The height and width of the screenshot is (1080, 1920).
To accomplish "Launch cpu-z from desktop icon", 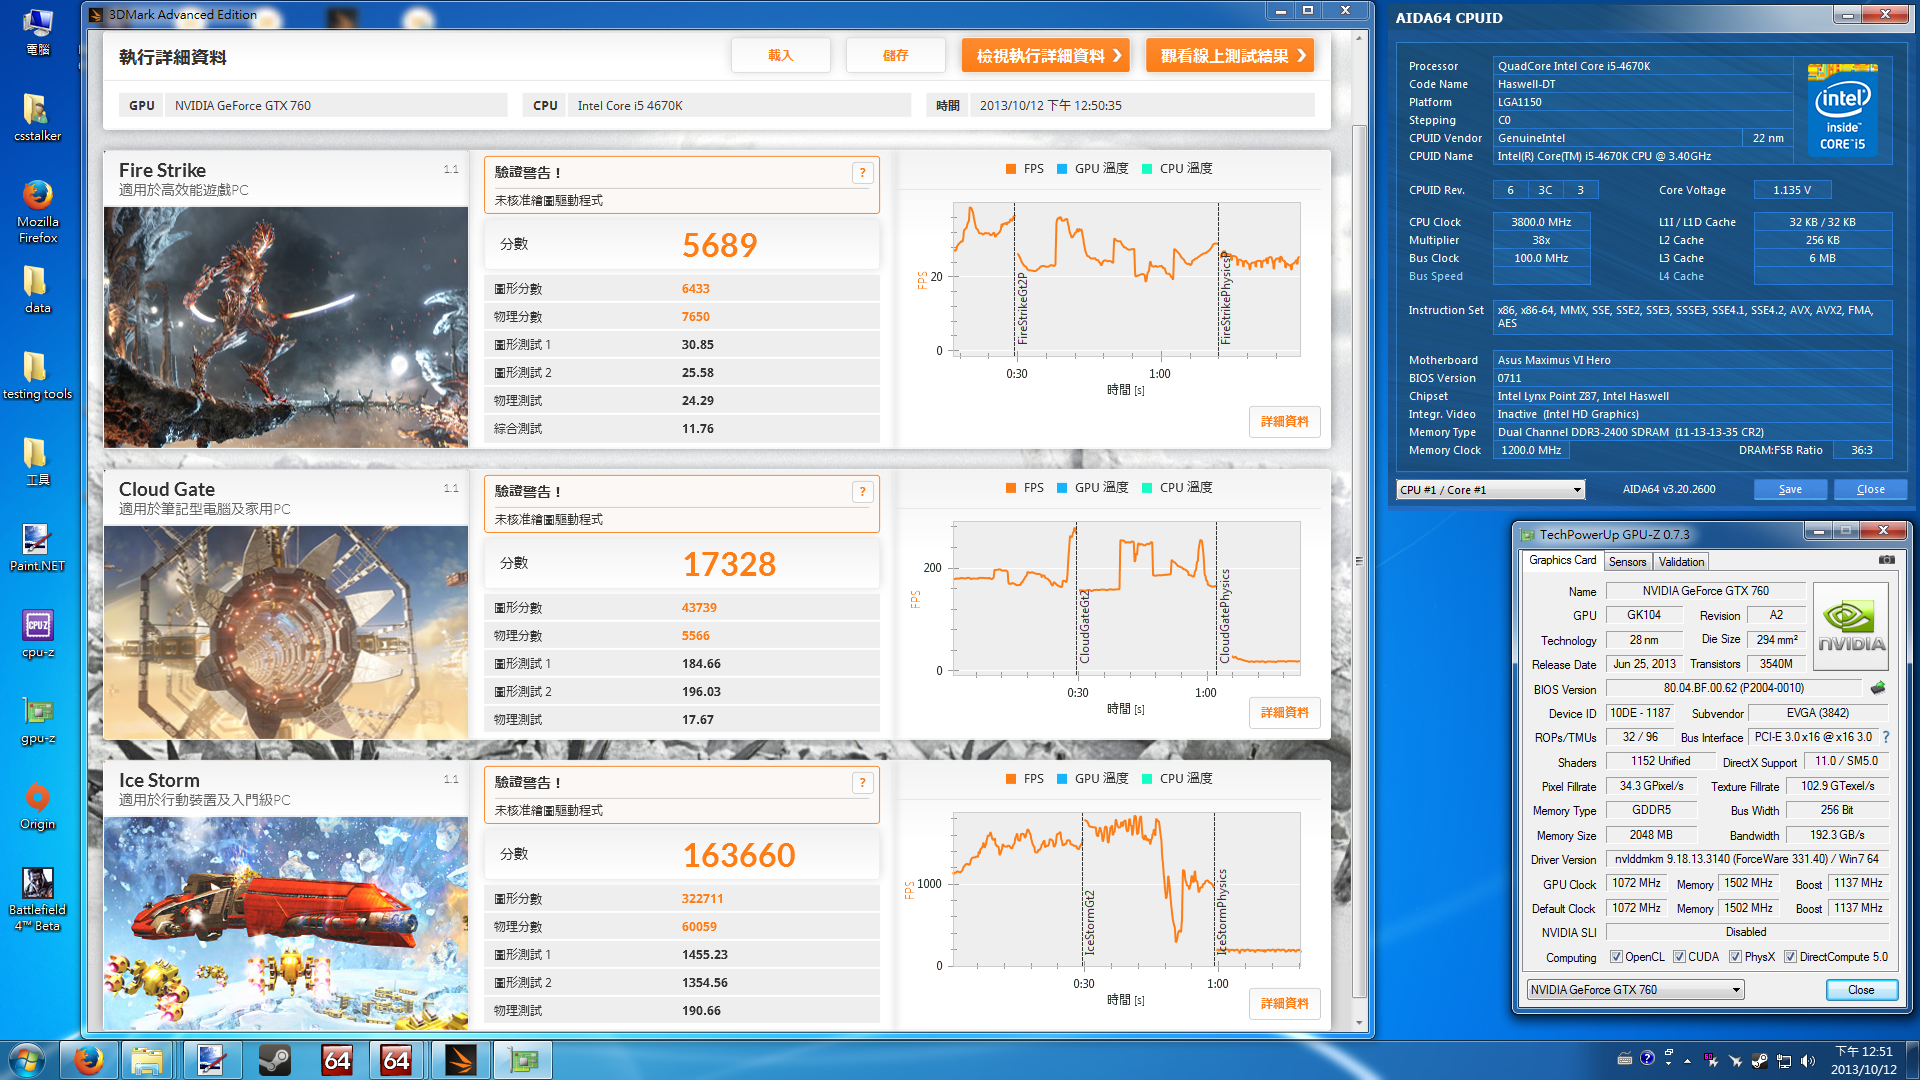I will pos(37,633).
